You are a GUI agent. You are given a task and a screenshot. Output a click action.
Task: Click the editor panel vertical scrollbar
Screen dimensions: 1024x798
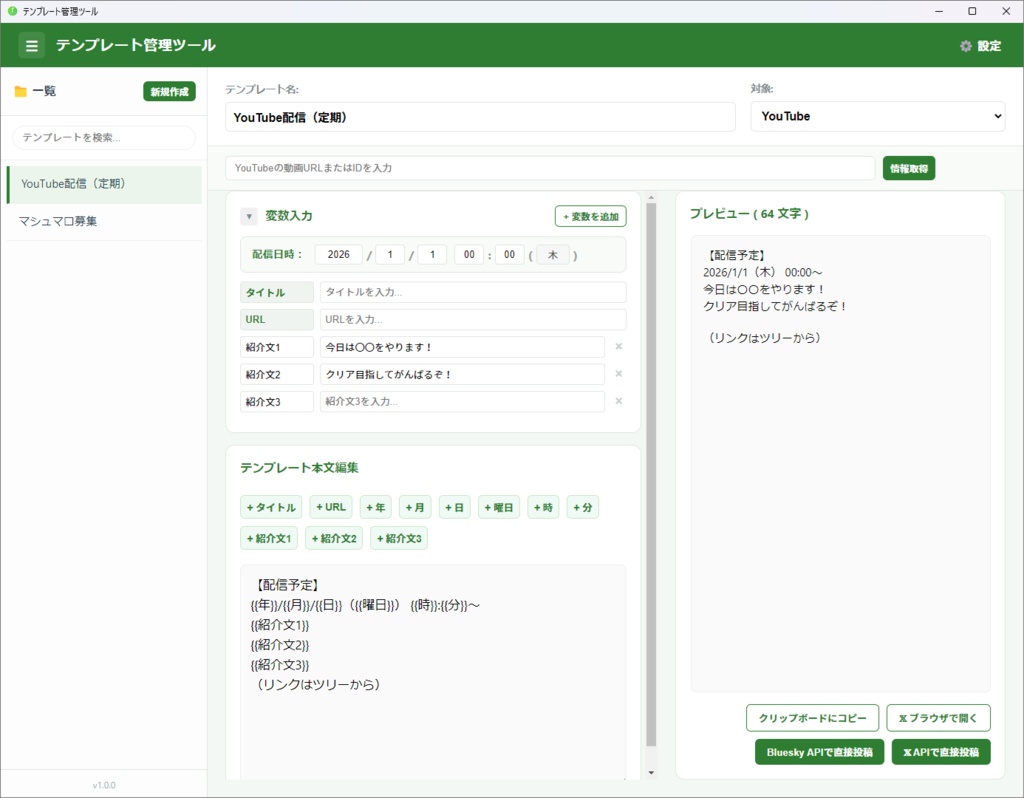[x=651, y=475]
